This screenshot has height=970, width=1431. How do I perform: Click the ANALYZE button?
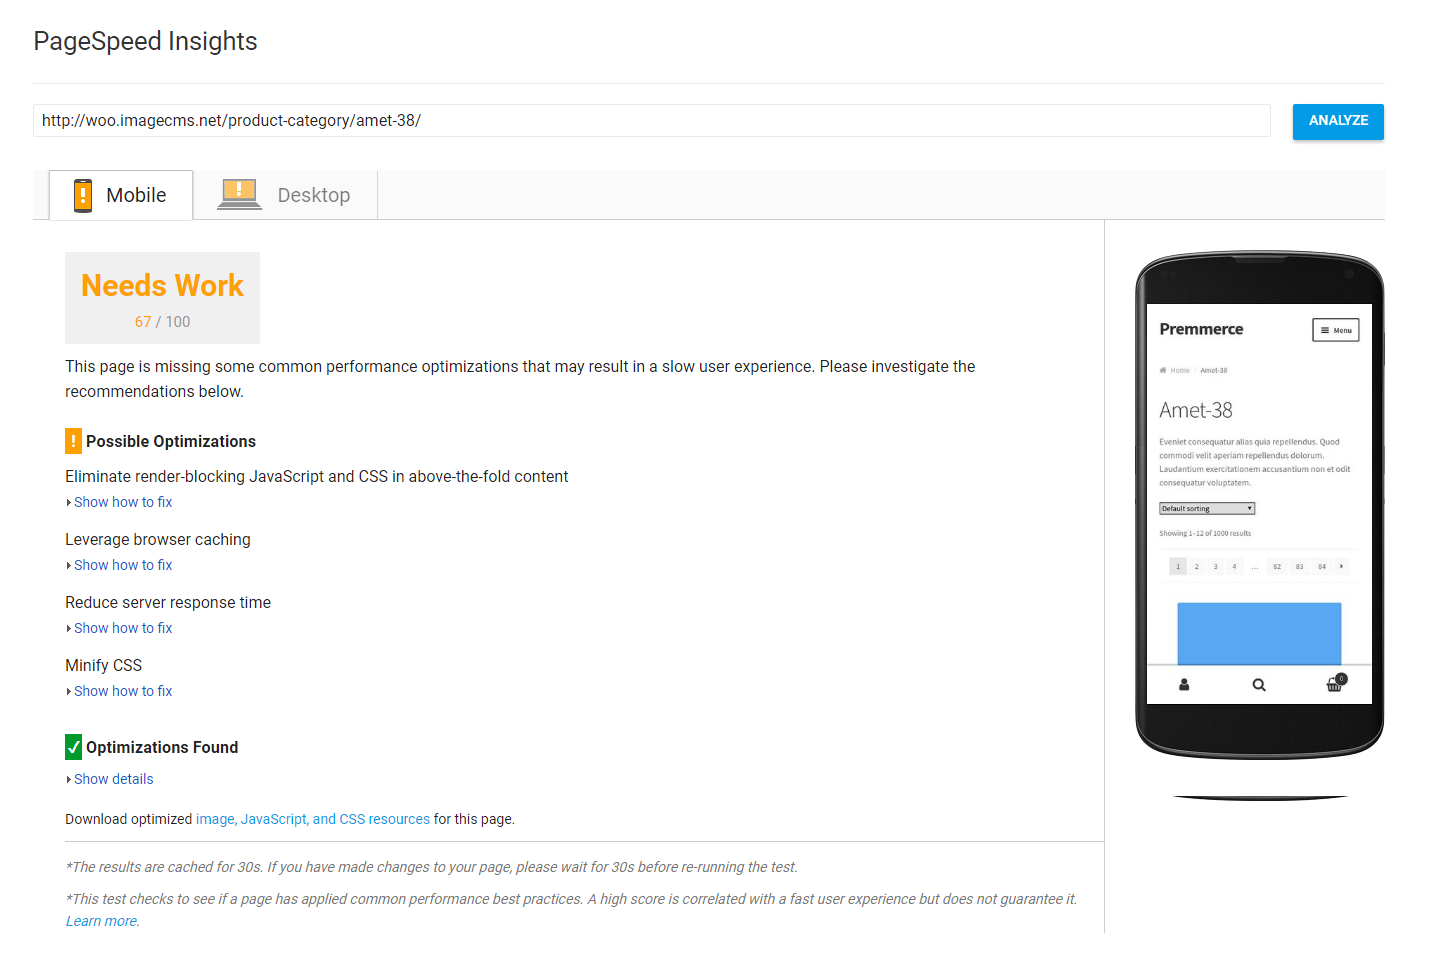click(1338, 121)
